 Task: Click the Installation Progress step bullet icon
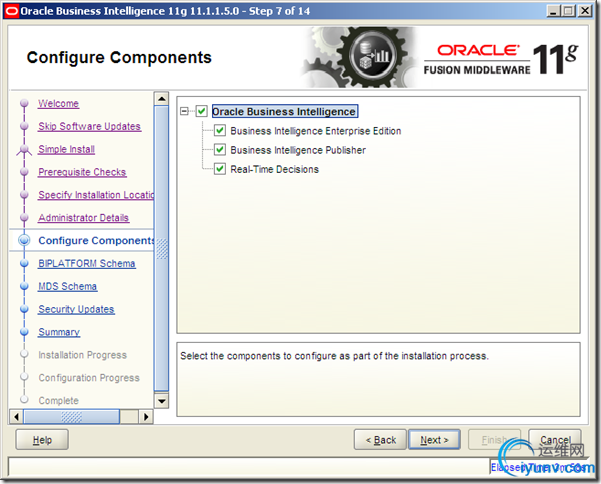[24, 354]
